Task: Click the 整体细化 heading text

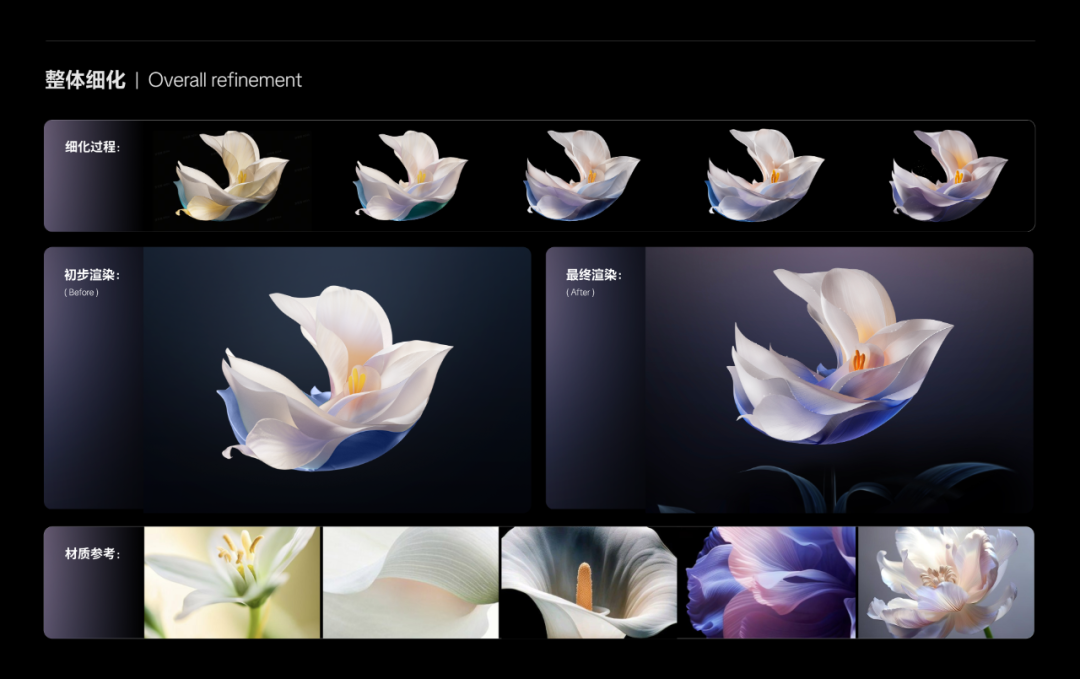Action: pyautogui.click(x=85, y=80)
